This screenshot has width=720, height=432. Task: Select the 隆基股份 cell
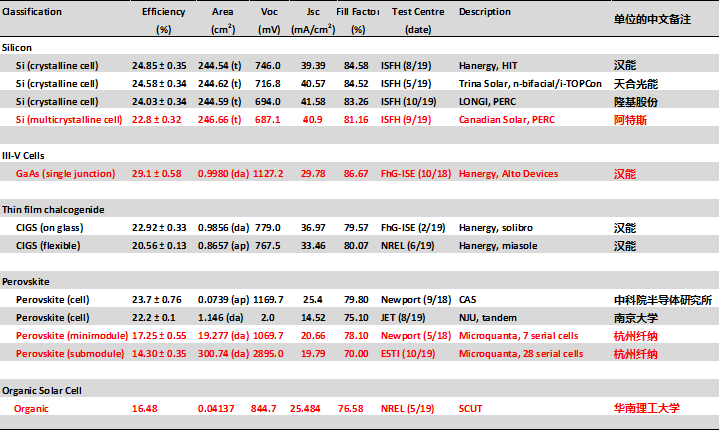(x=636, y=102)
